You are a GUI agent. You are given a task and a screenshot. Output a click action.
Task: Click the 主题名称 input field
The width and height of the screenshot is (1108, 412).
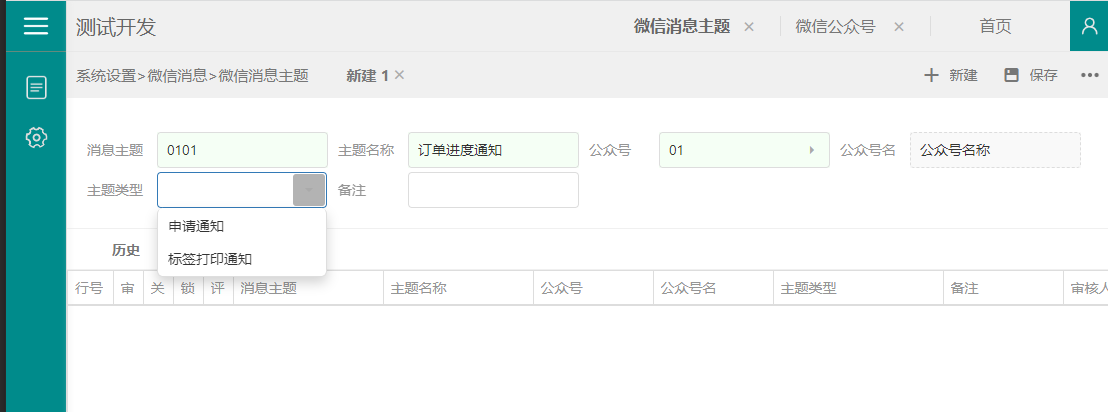493,150
